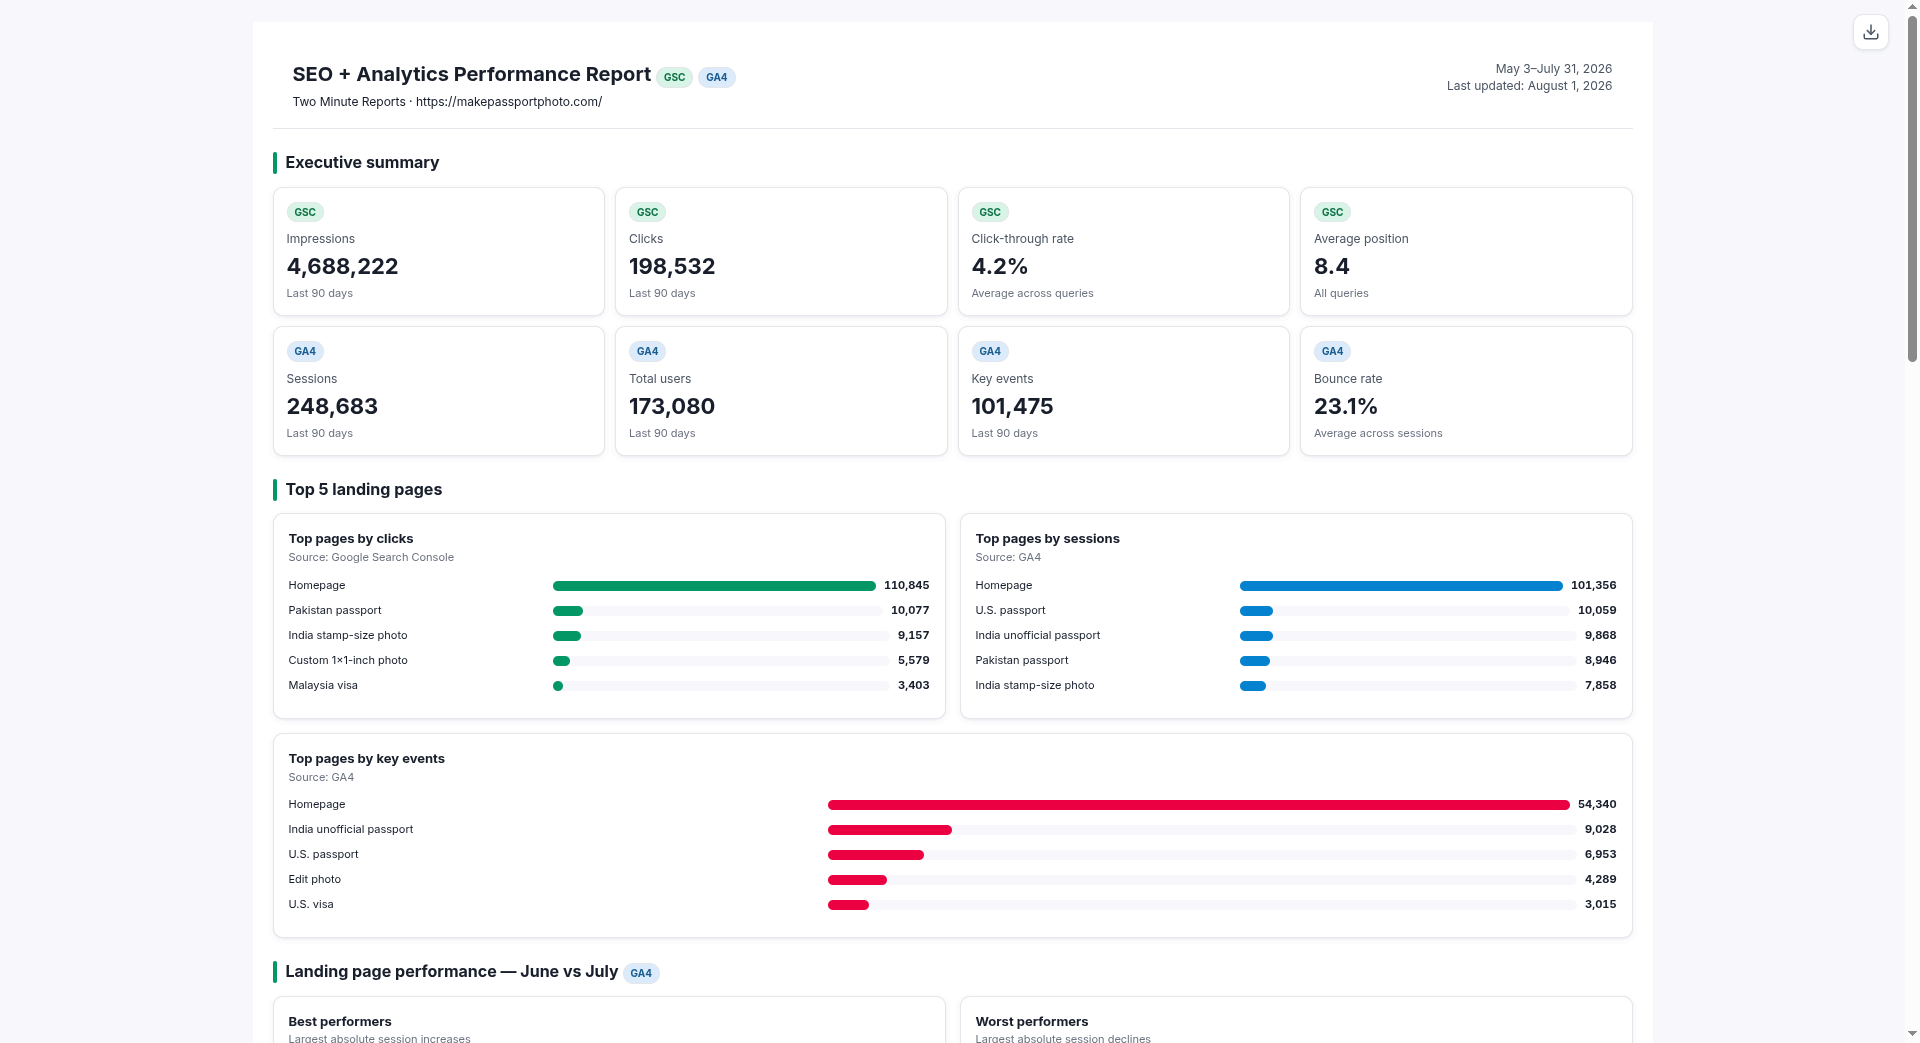Image resolution: width=1920 pixels, height=1043 pixels.
Task: Click the Impressions value 4,688,222
Action: click(x=342, y=267)
